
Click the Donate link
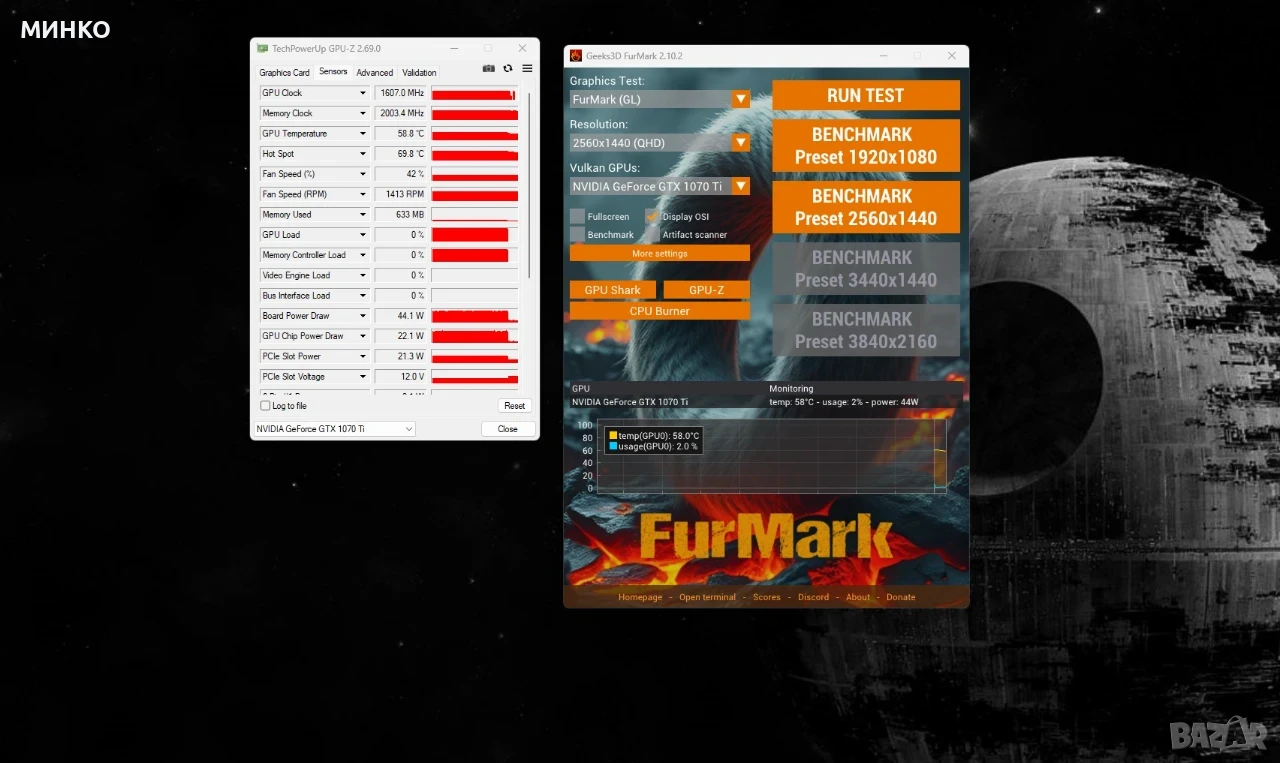click(x=901, y=597)
